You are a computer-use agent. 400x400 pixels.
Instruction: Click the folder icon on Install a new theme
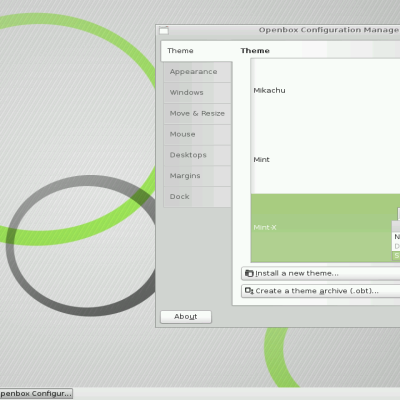(x=249, y=273)
